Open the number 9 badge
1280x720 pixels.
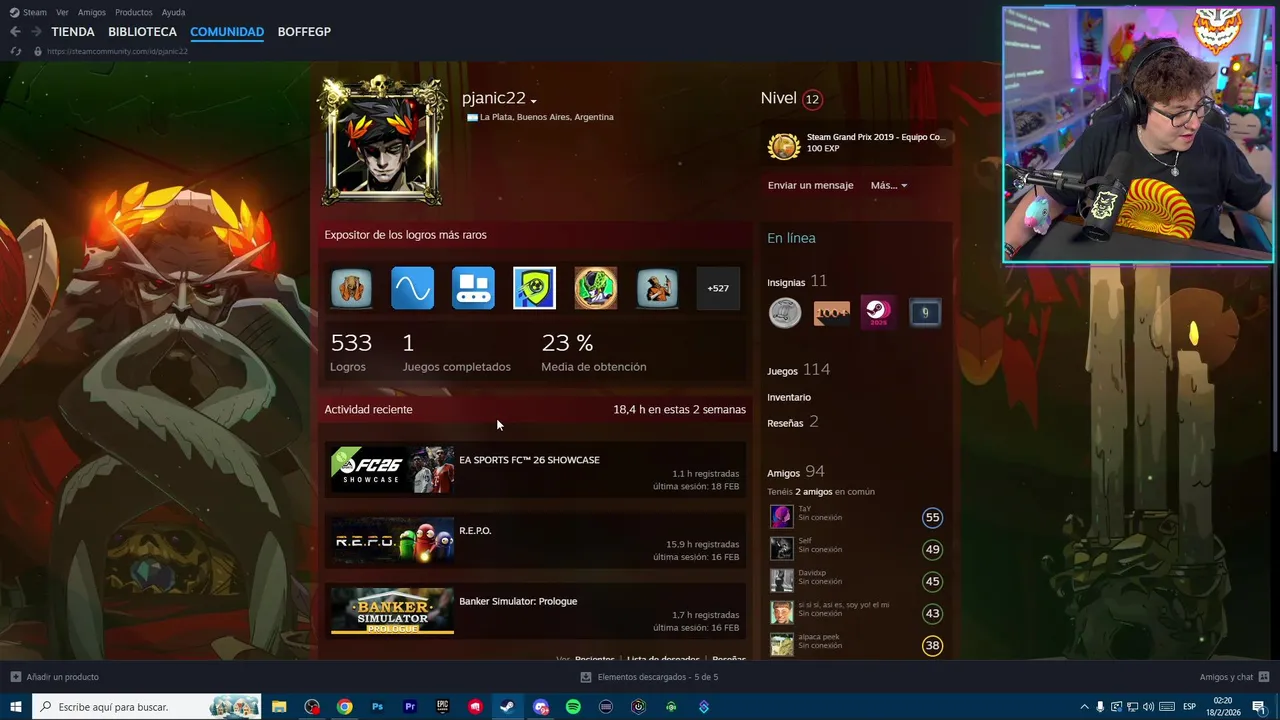925,313
